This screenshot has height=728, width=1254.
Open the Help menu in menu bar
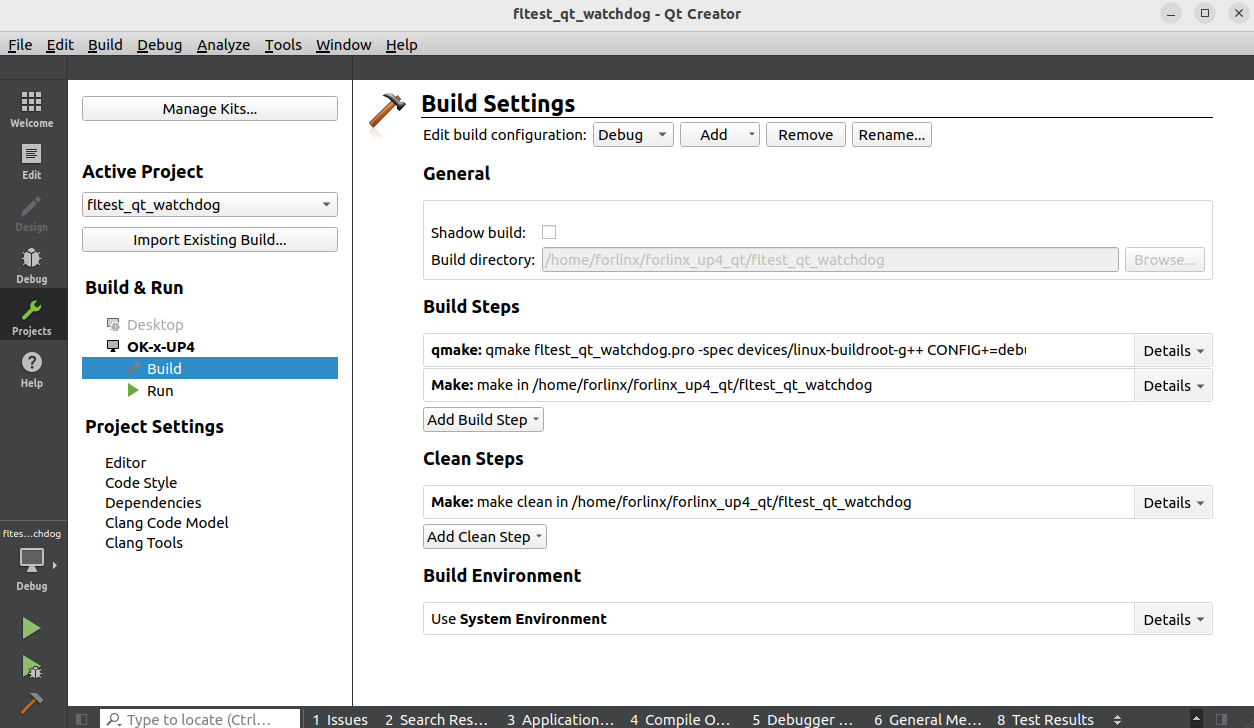402,45
